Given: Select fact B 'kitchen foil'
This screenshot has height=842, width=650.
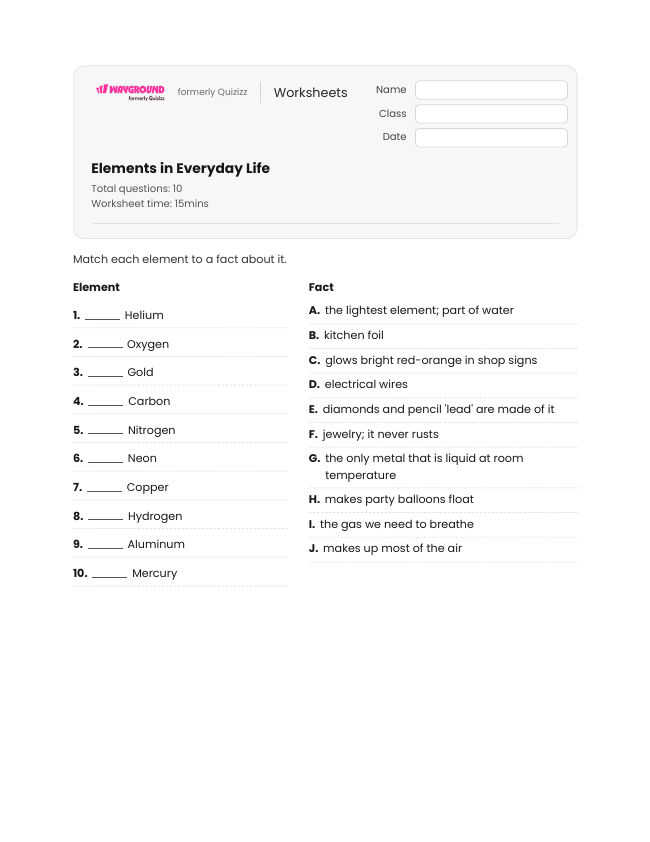Looking at the screenshot, I should pyautogui.click(x=443, y=336).
